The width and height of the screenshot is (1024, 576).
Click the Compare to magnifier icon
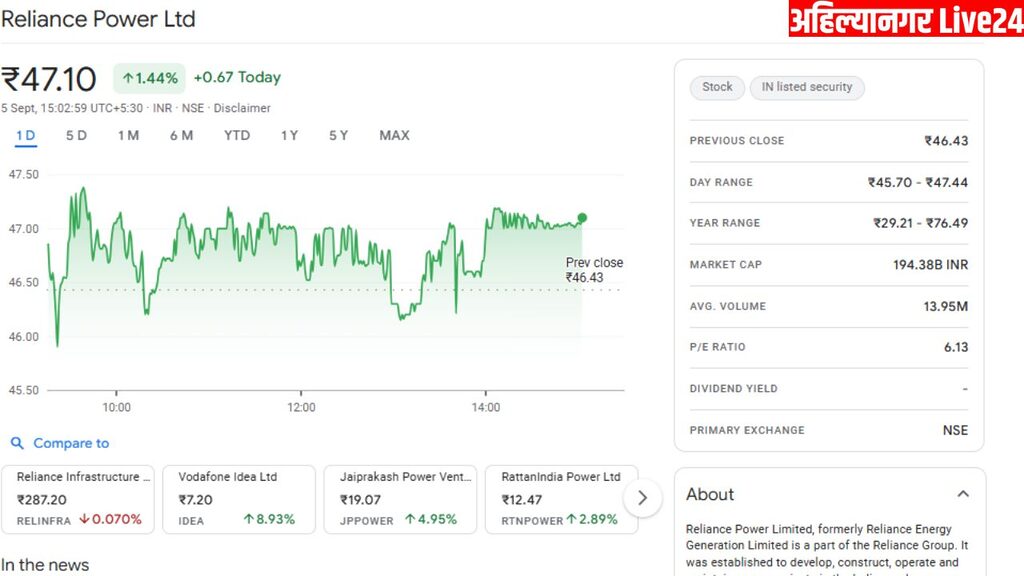(17, 443)
